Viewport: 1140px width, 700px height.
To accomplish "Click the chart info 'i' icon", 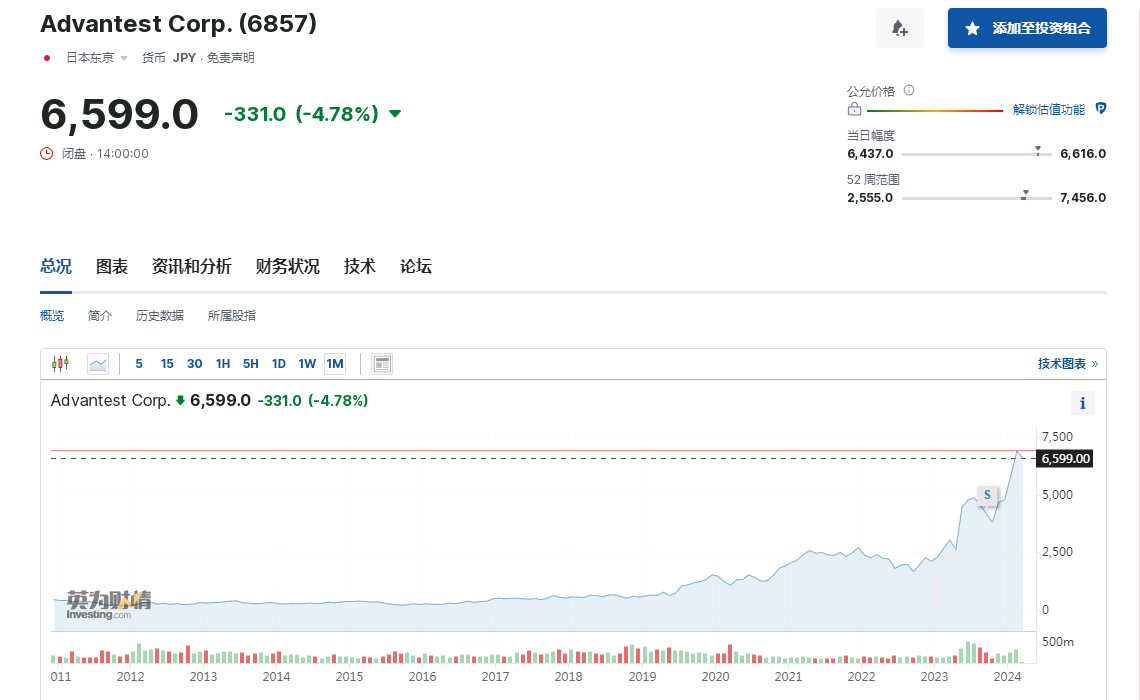I will coord(1082,403).
